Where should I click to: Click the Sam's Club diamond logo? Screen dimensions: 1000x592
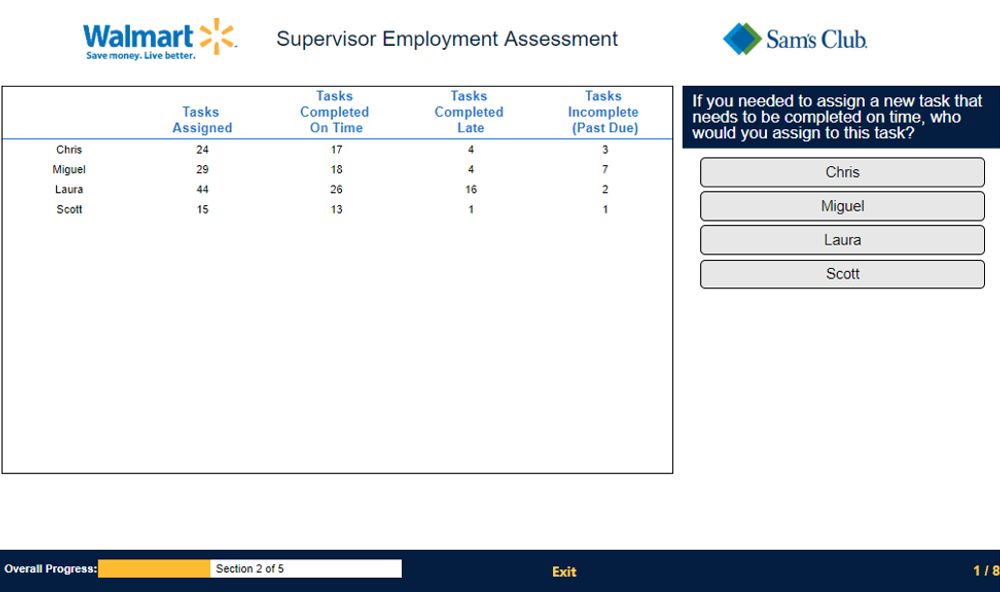point(742,39)
